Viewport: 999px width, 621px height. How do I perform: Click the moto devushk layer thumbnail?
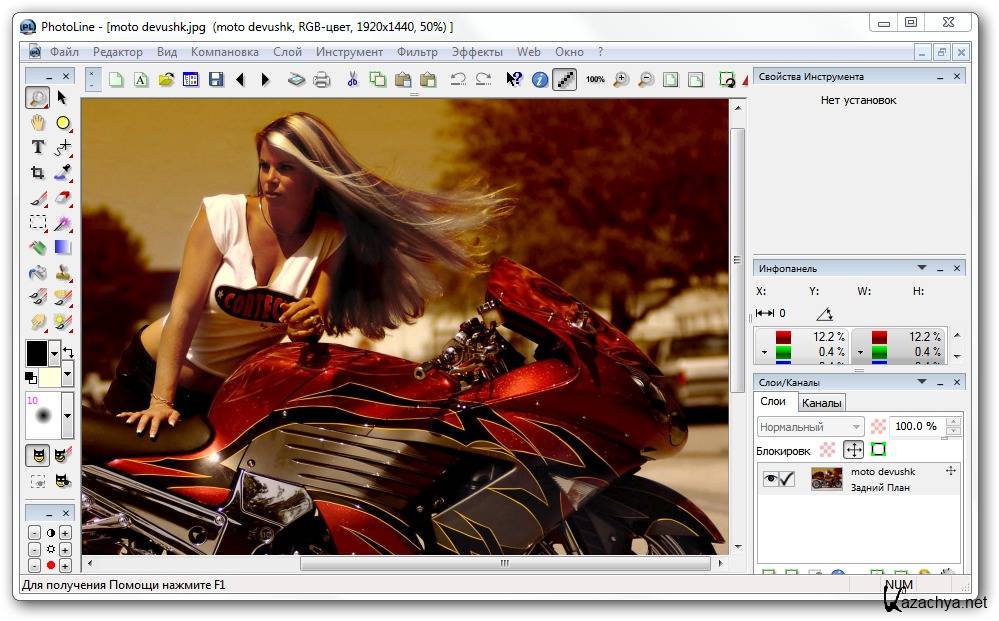(x=826, y=479)
